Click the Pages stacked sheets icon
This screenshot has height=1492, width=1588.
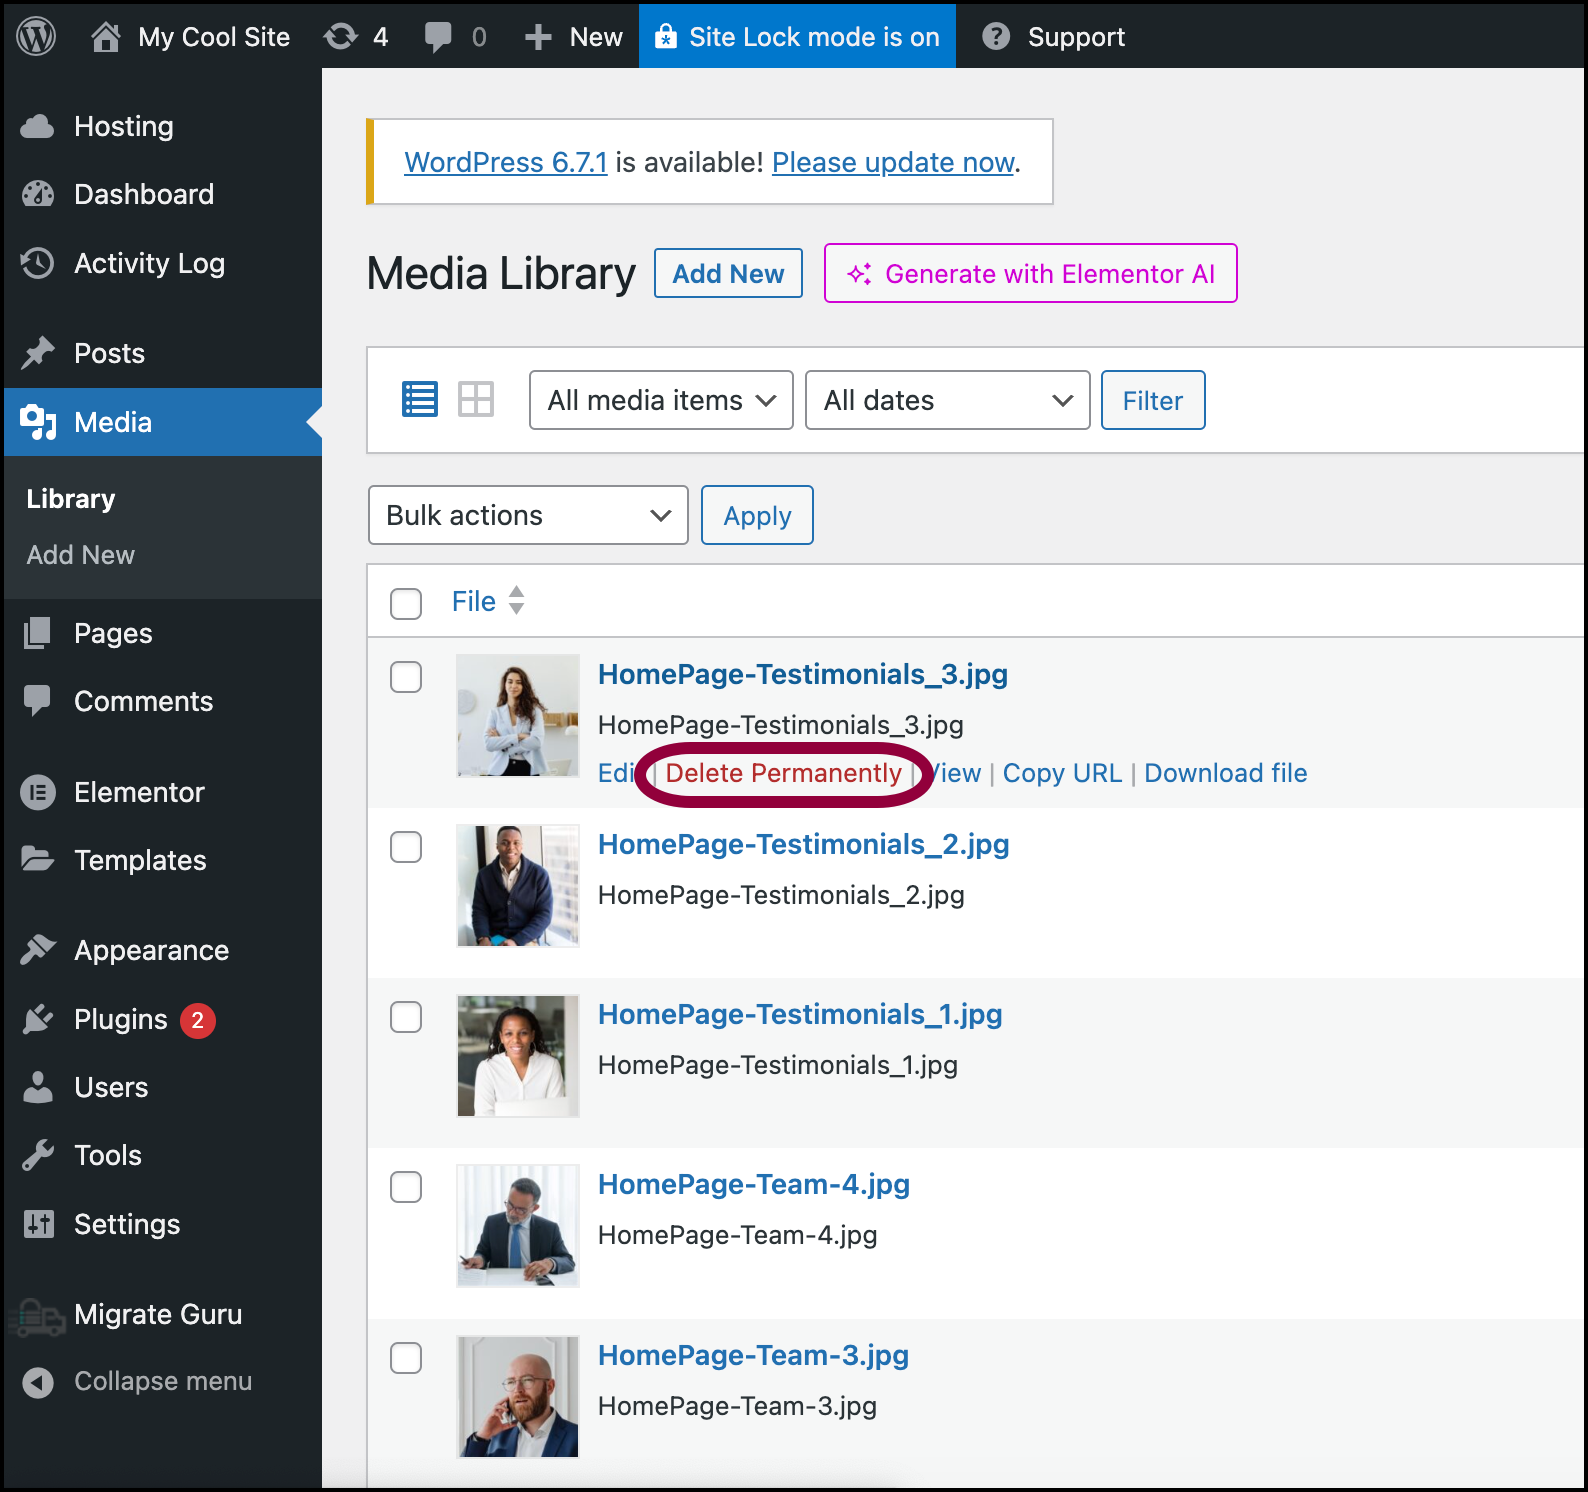(38, 633)
